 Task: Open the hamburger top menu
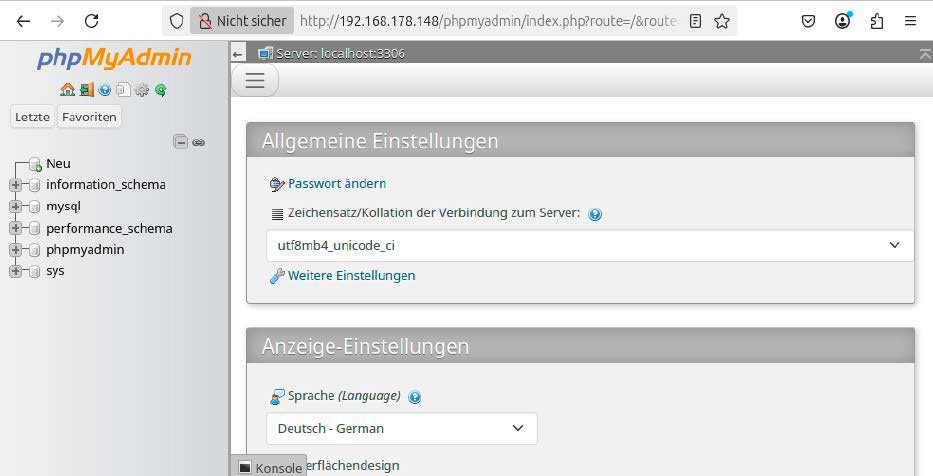[x=255, y=80]
